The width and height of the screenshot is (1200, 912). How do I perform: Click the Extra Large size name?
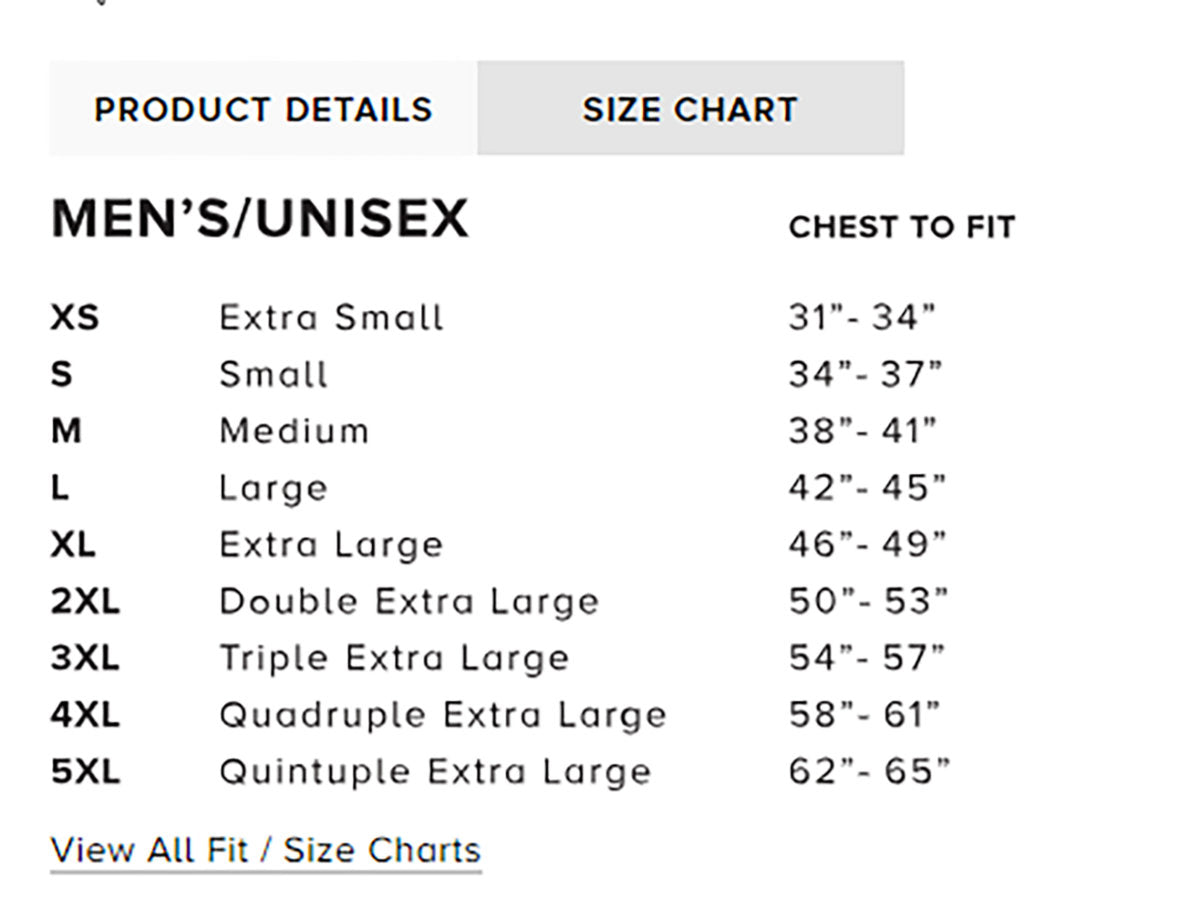[x=331, y=545]
